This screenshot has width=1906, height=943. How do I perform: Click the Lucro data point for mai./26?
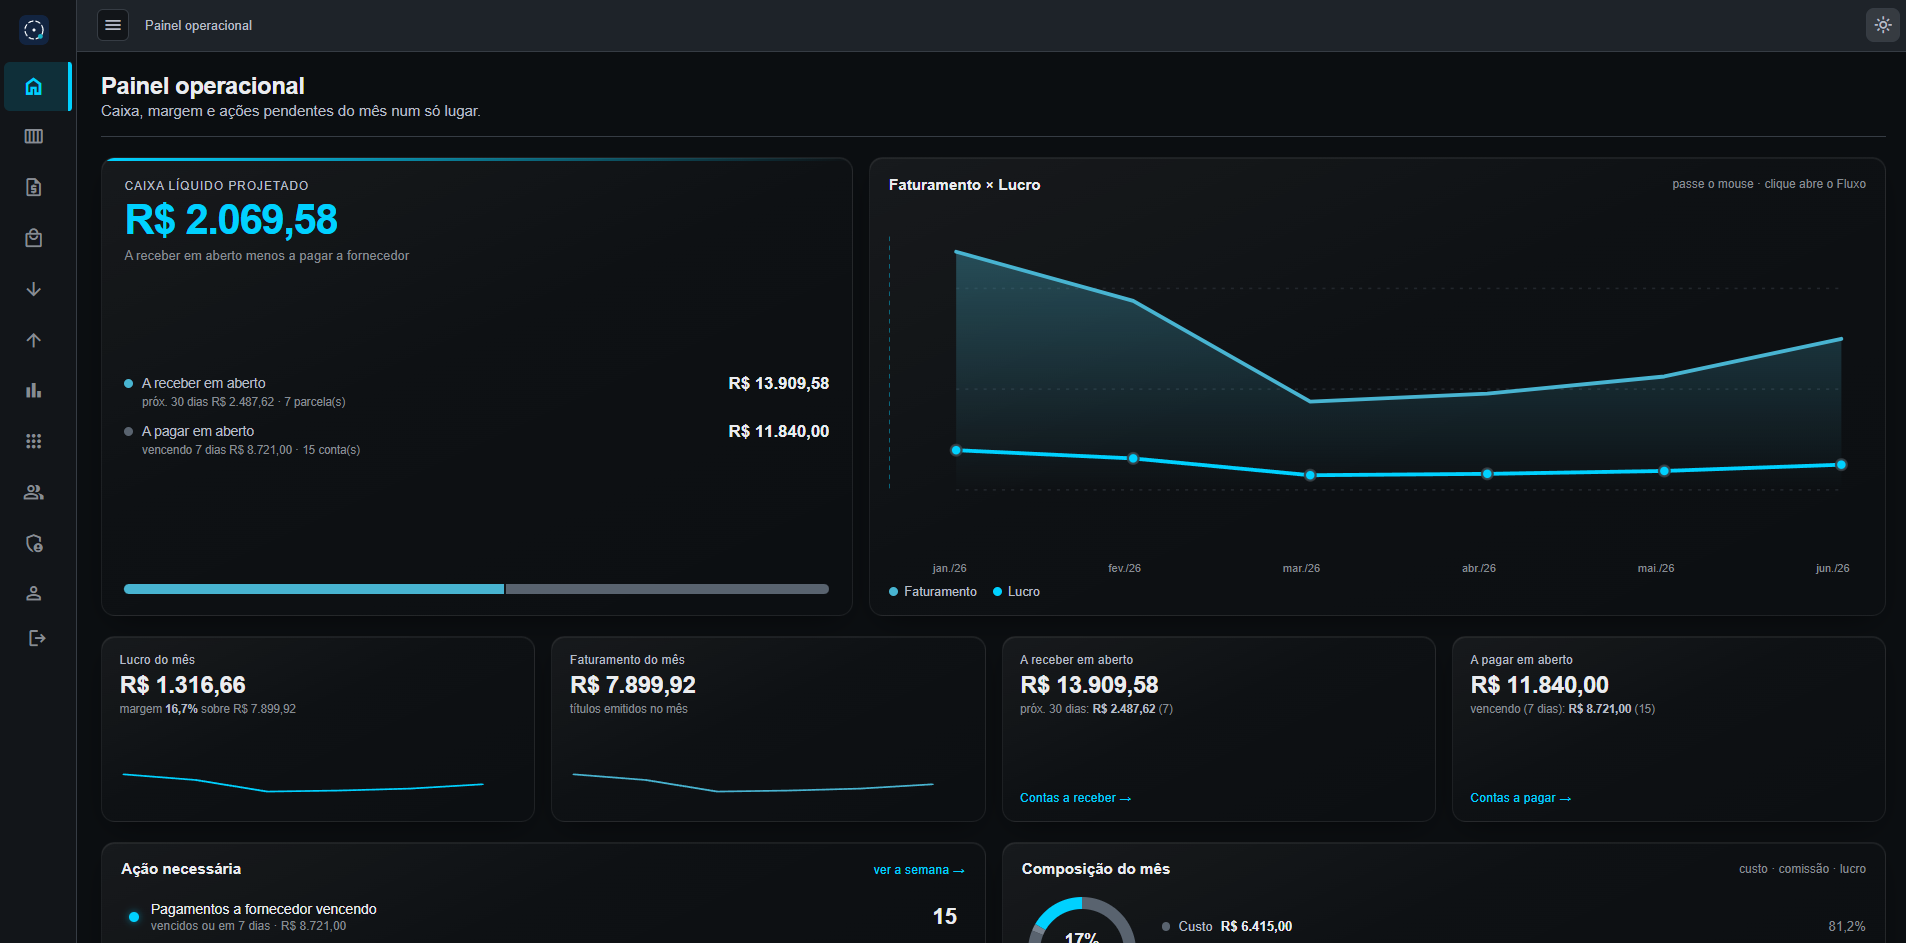(x=1664, y=471)
